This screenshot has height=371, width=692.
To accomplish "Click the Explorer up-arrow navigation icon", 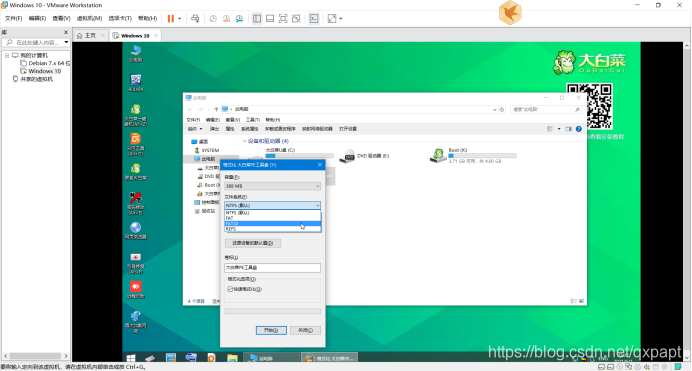I will pyautogui.click(x=216, y=109).
